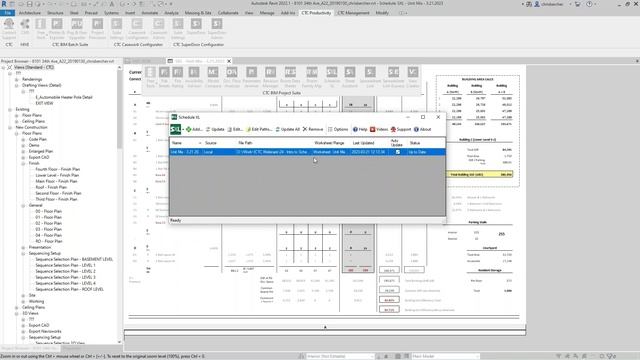The width and height of the screenshot is (640, 360).
Task: Open the File tab
Action: pos(7,13)
